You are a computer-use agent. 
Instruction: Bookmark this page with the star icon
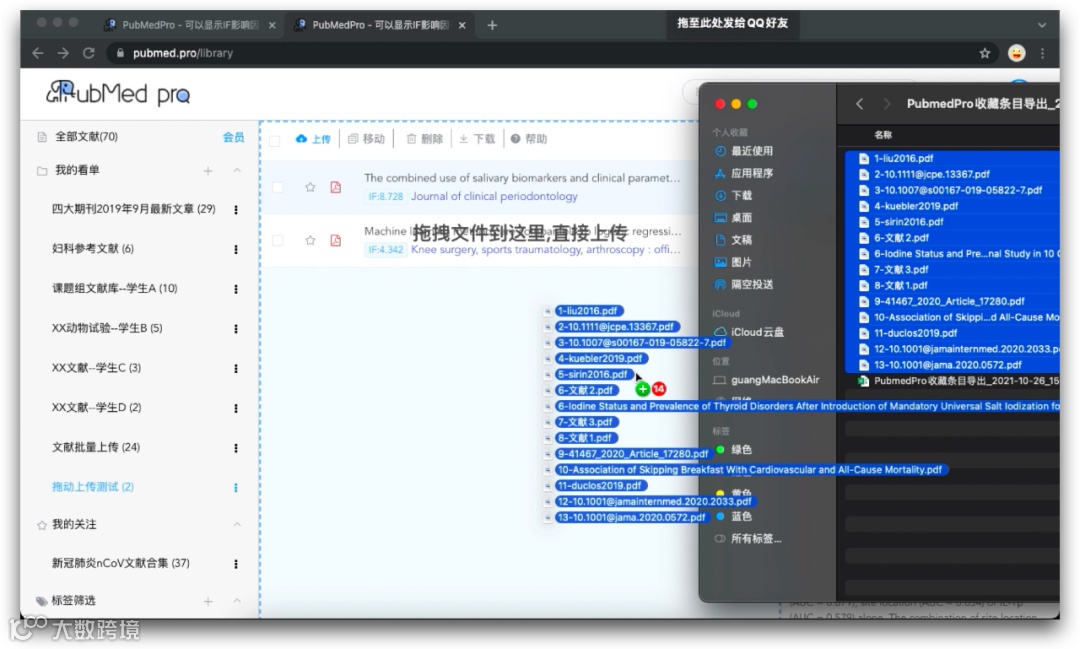tap(985, 53)
